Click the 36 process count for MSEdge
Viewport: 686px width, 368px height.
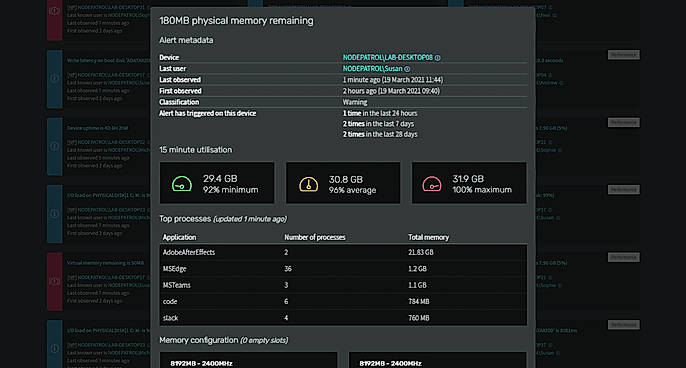click(x=288, y=269)
